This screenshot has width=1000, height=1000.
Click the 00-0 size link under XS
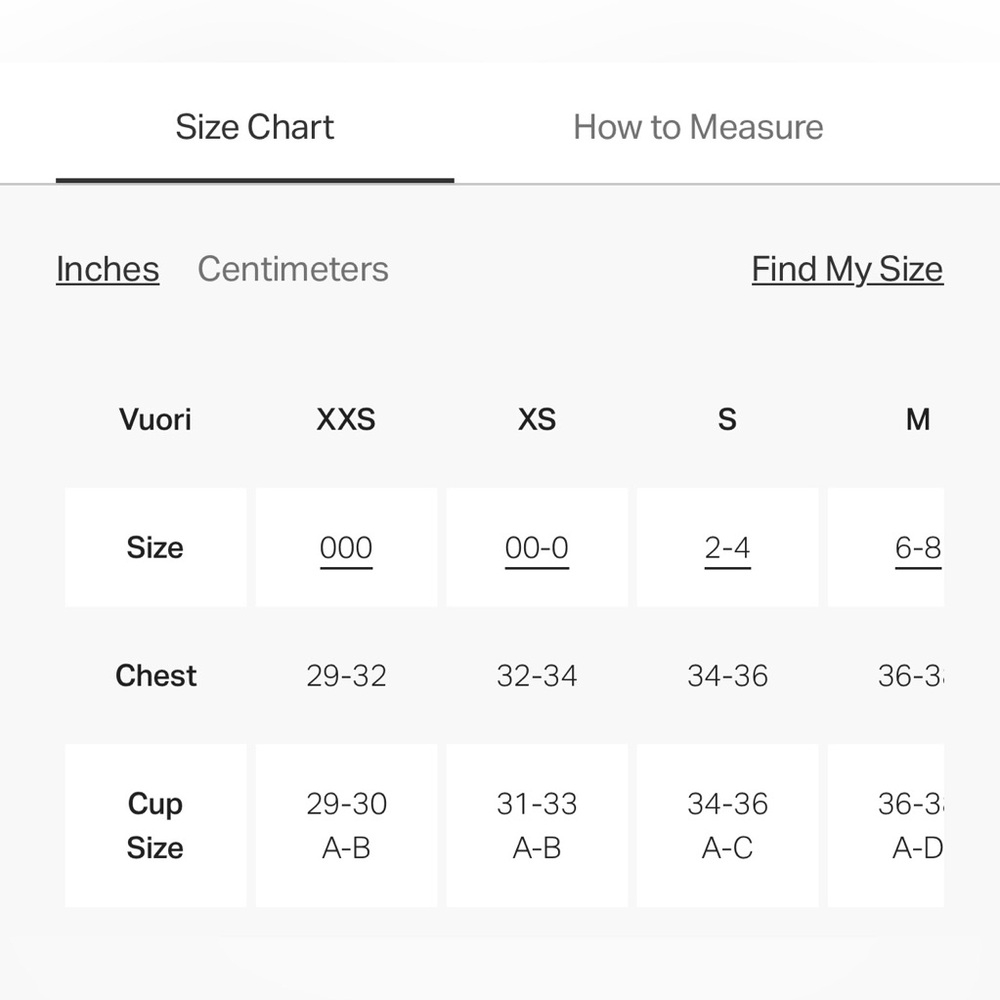(537, 548)
